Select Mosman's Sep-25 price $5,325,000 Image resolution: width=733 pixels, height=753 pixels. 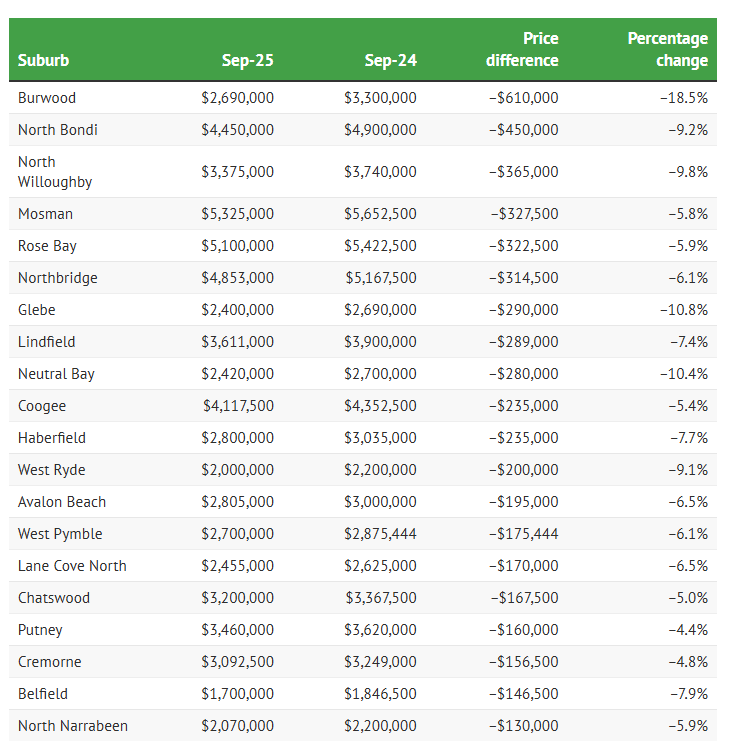[x=237, y=214]
